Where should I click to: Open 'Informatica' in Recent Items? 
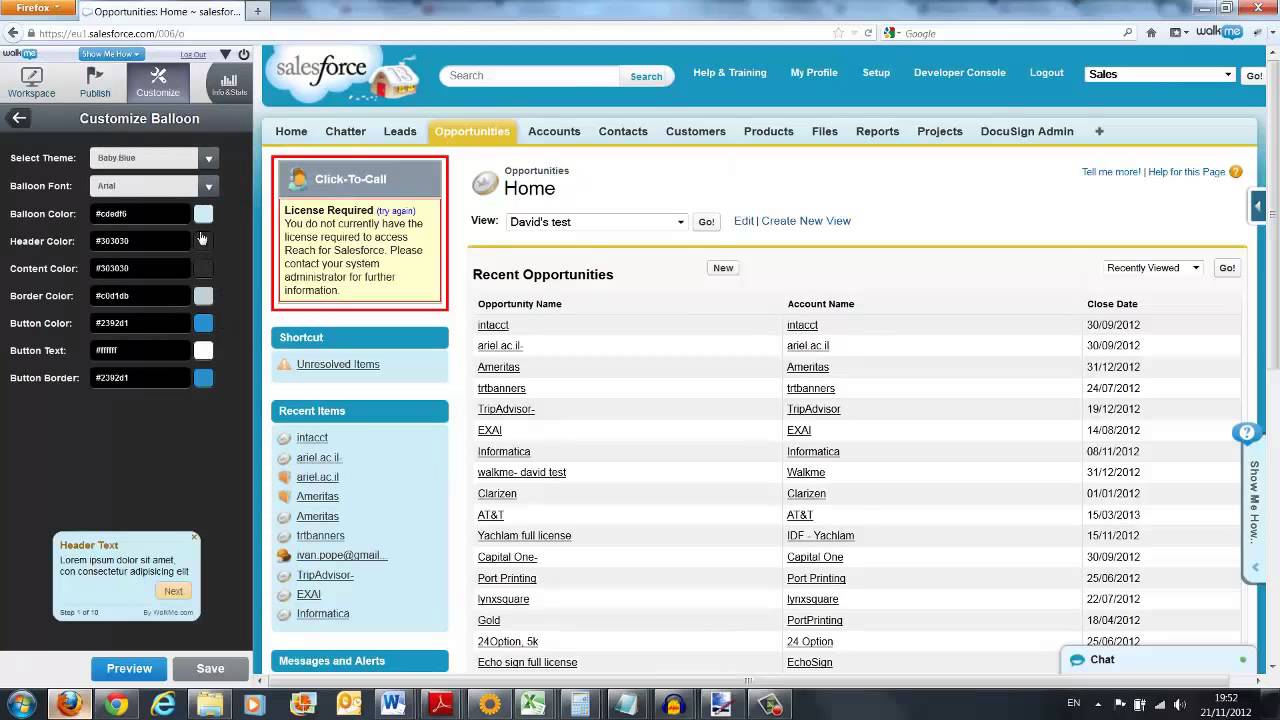(323, 614)
